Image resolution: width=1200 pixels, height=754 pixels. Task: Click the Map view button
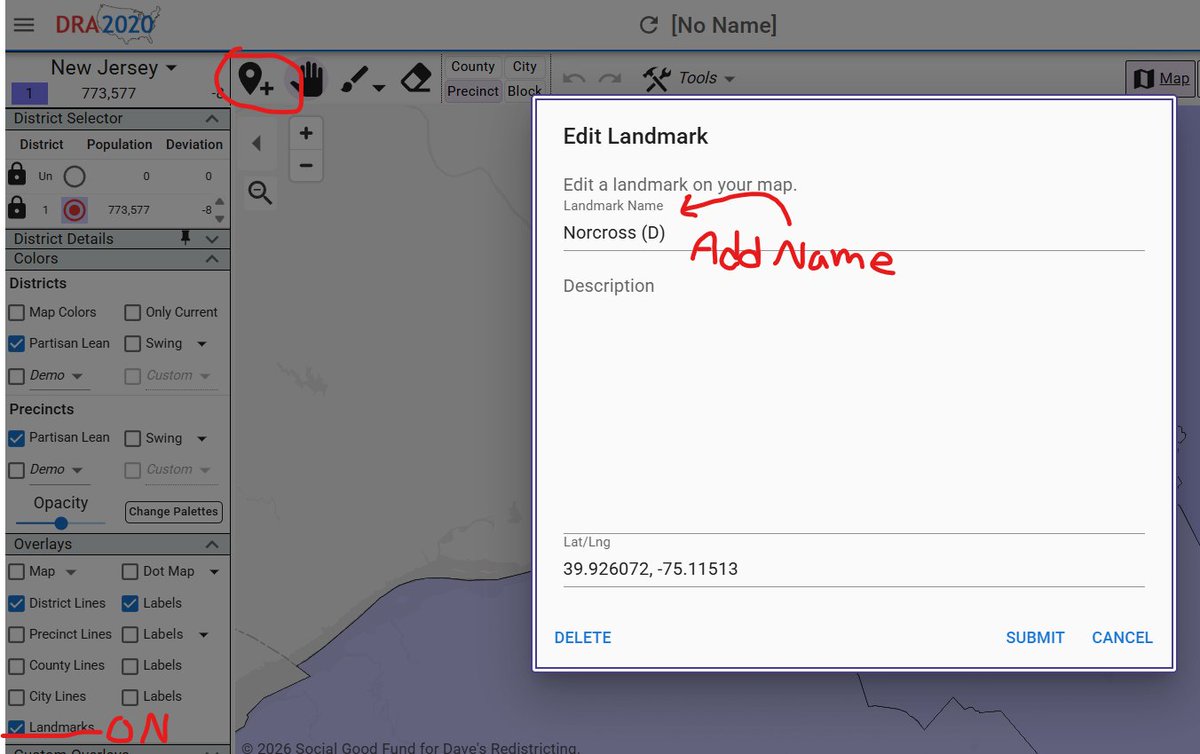click(x=1162, y=79)
